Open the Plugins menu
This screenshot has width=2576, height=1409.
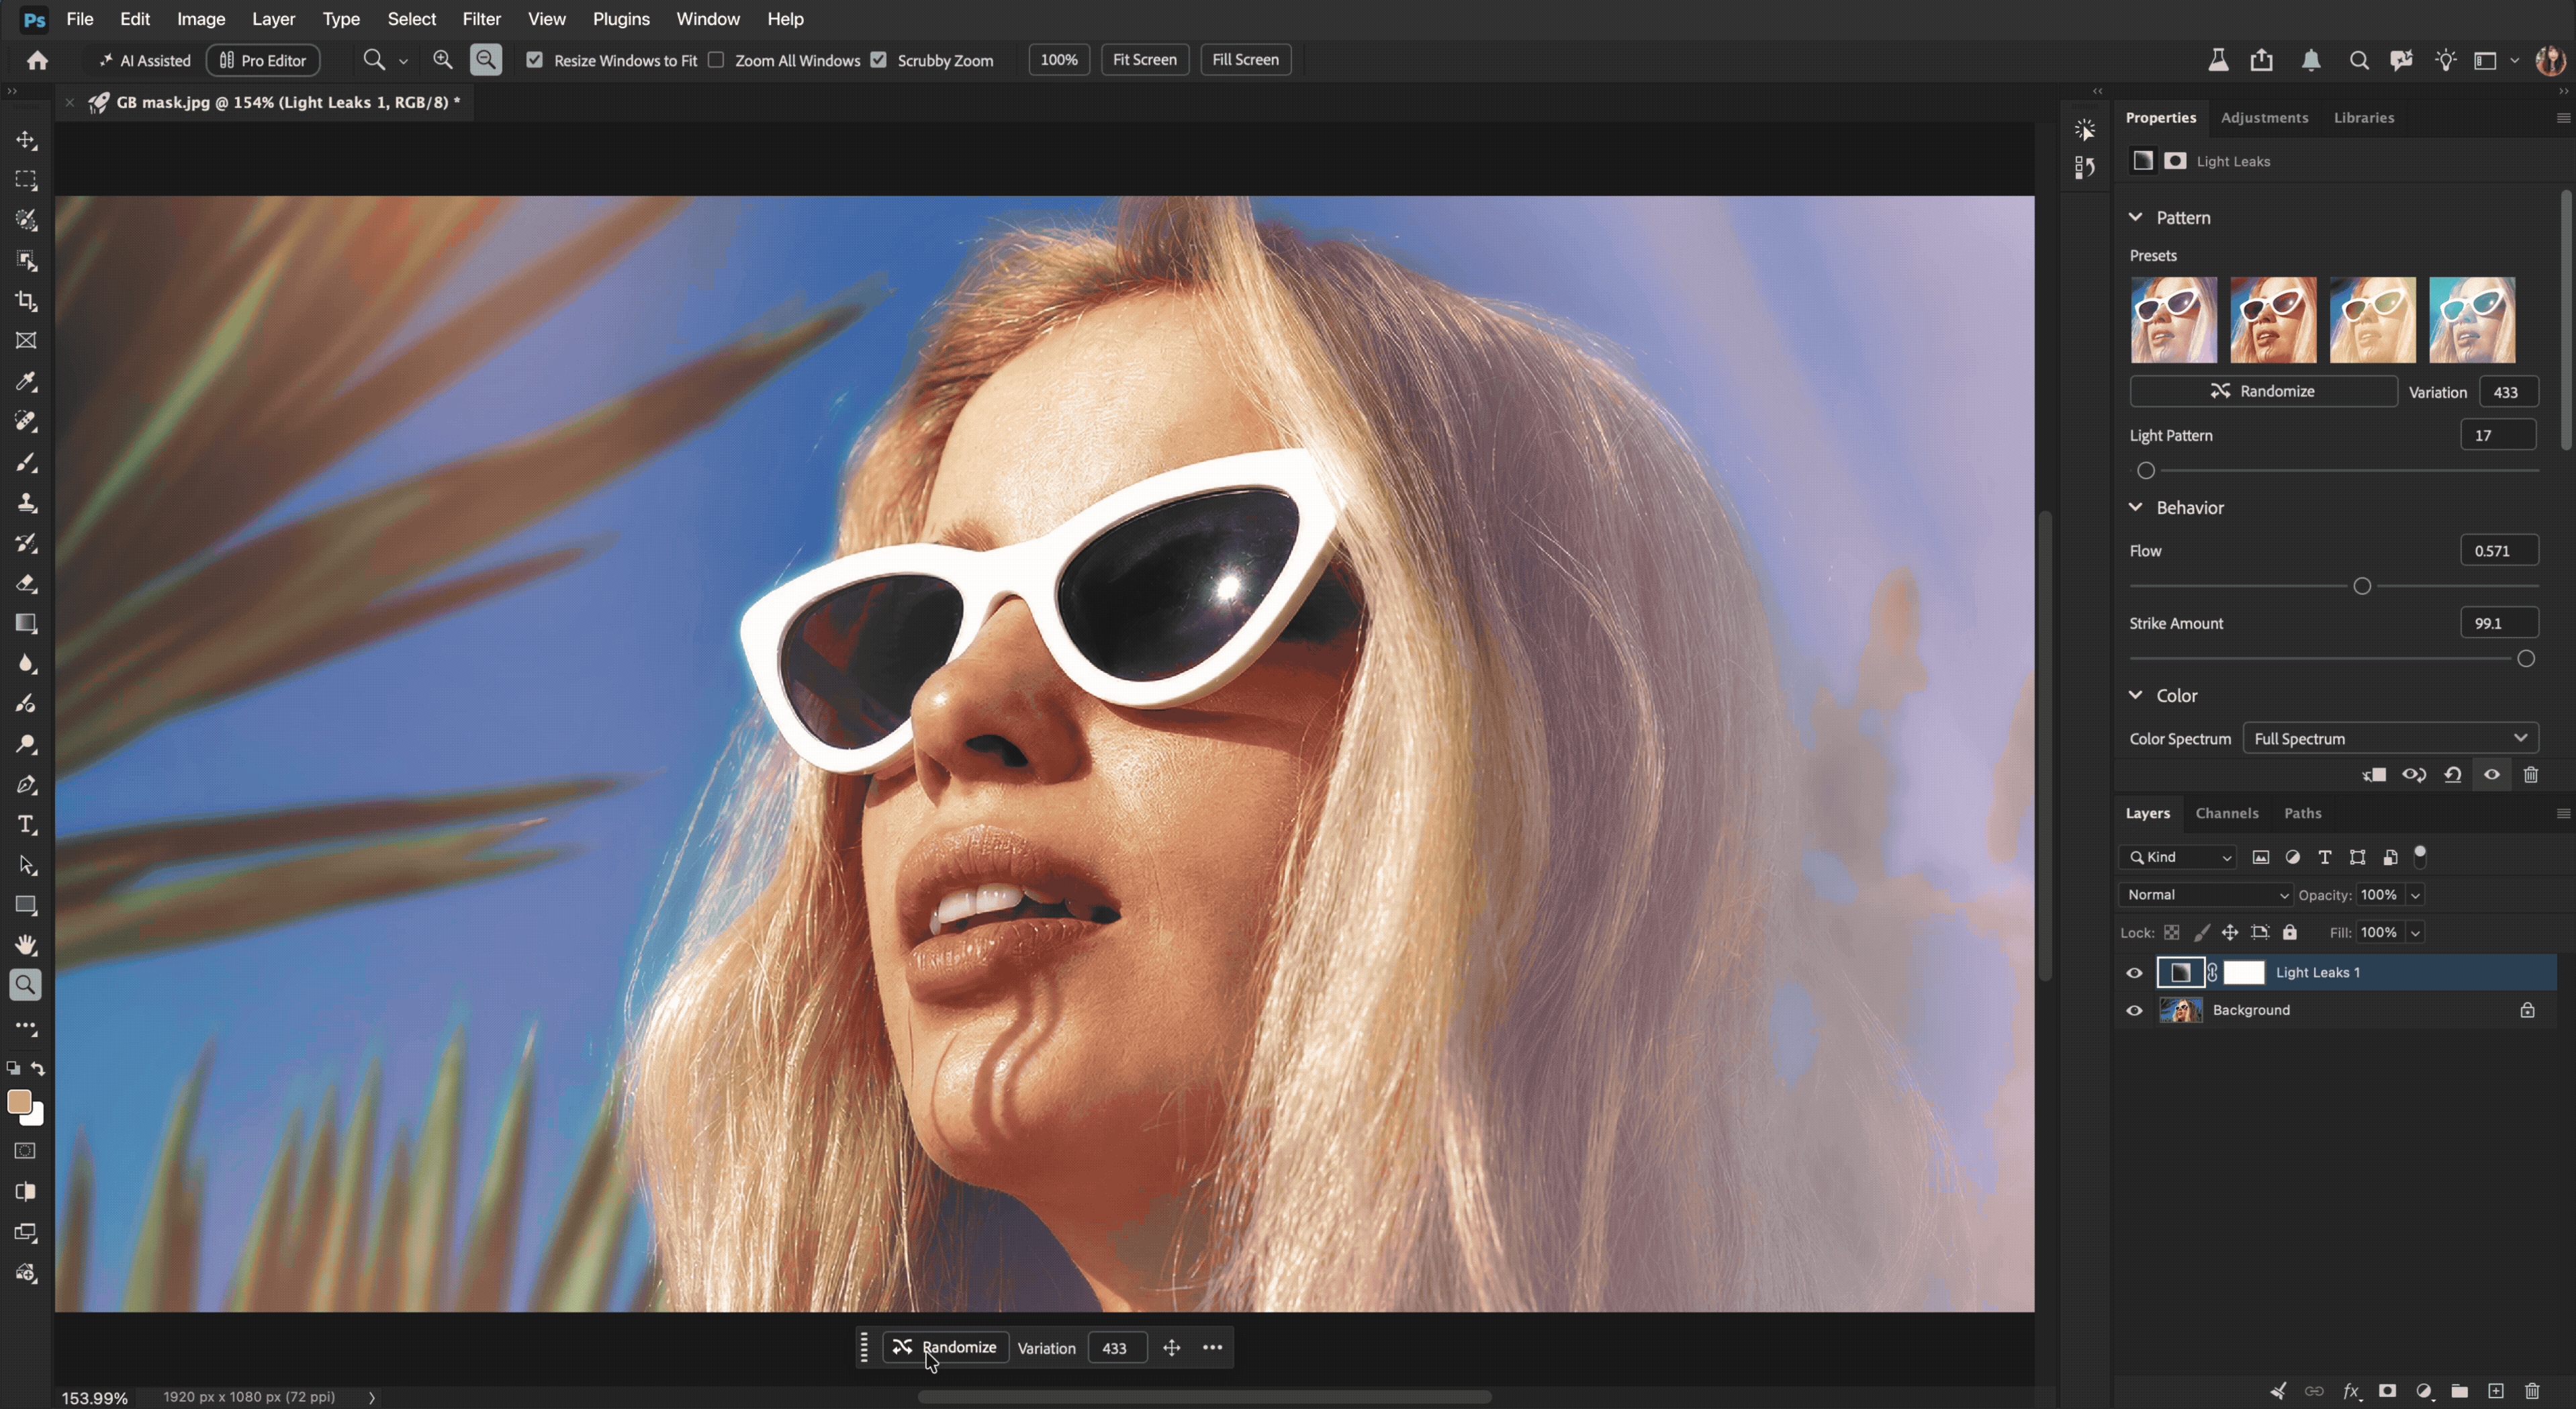[x=621, y=19]
